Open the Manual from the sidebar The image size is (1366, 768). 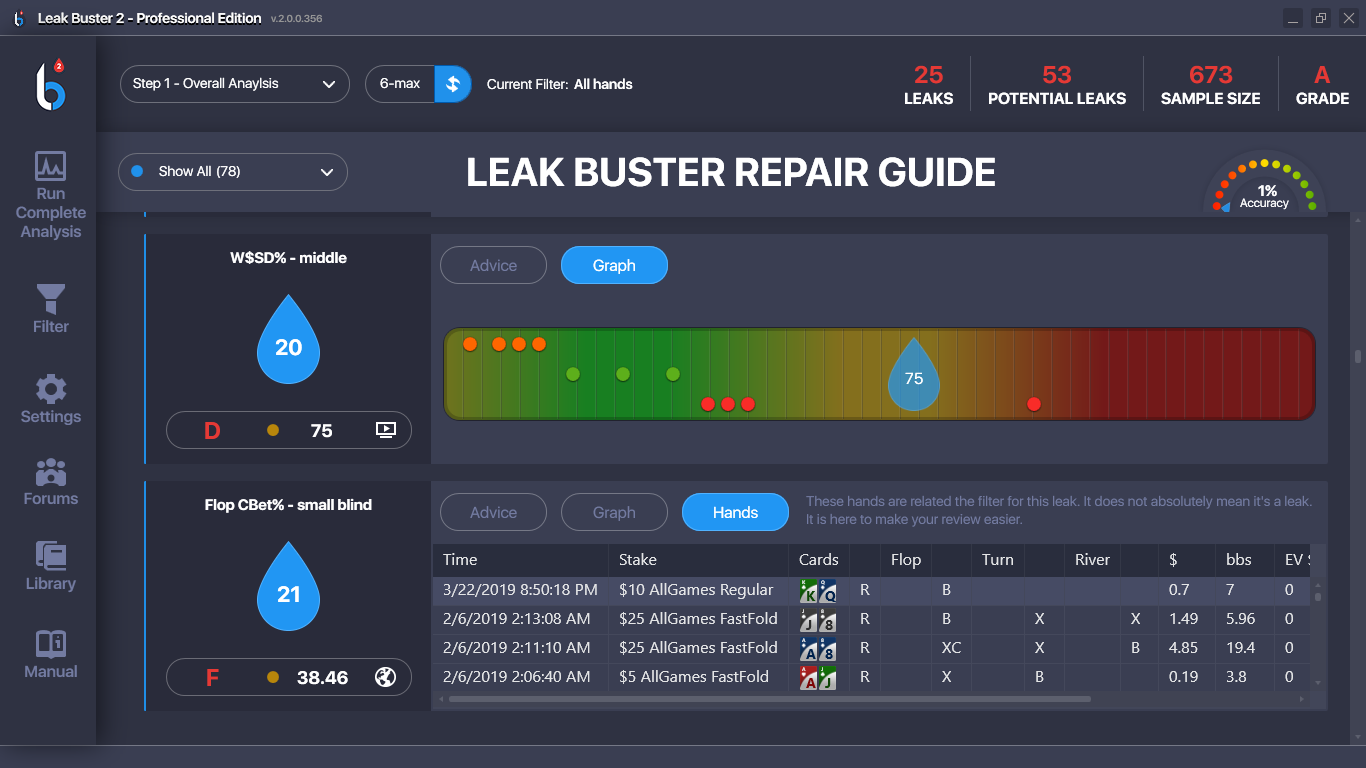point(50,653)
